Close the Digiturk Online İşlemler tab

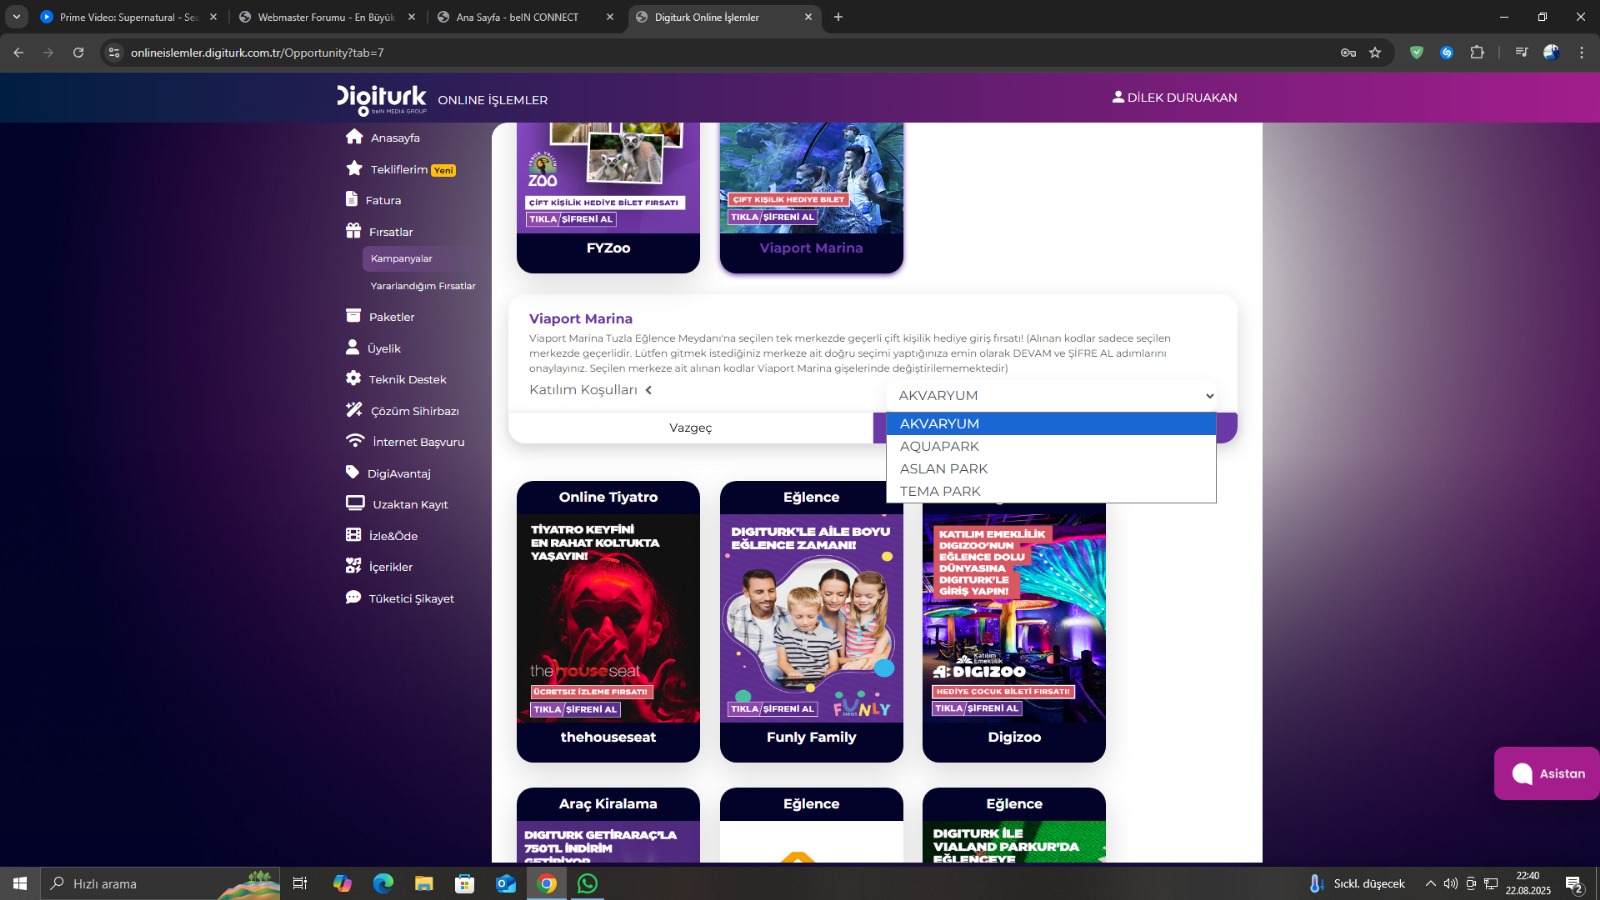point(808,17)
